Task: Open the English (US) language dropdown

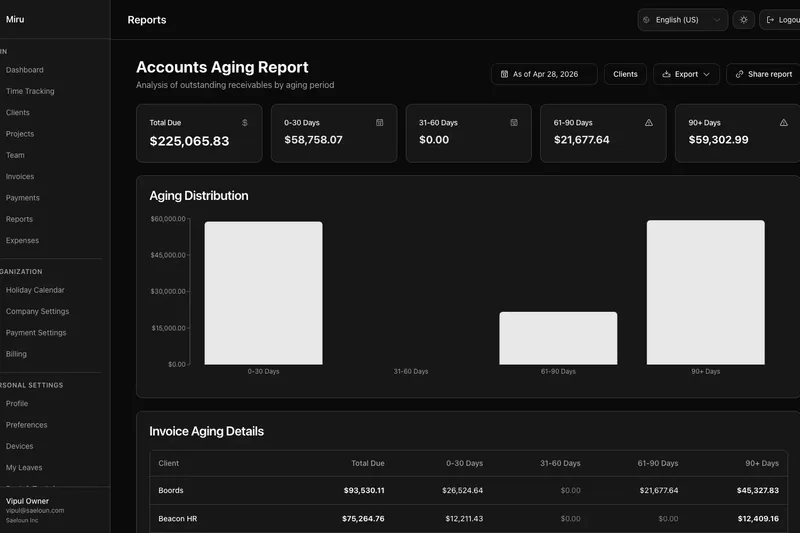Action: pos(683,20)
